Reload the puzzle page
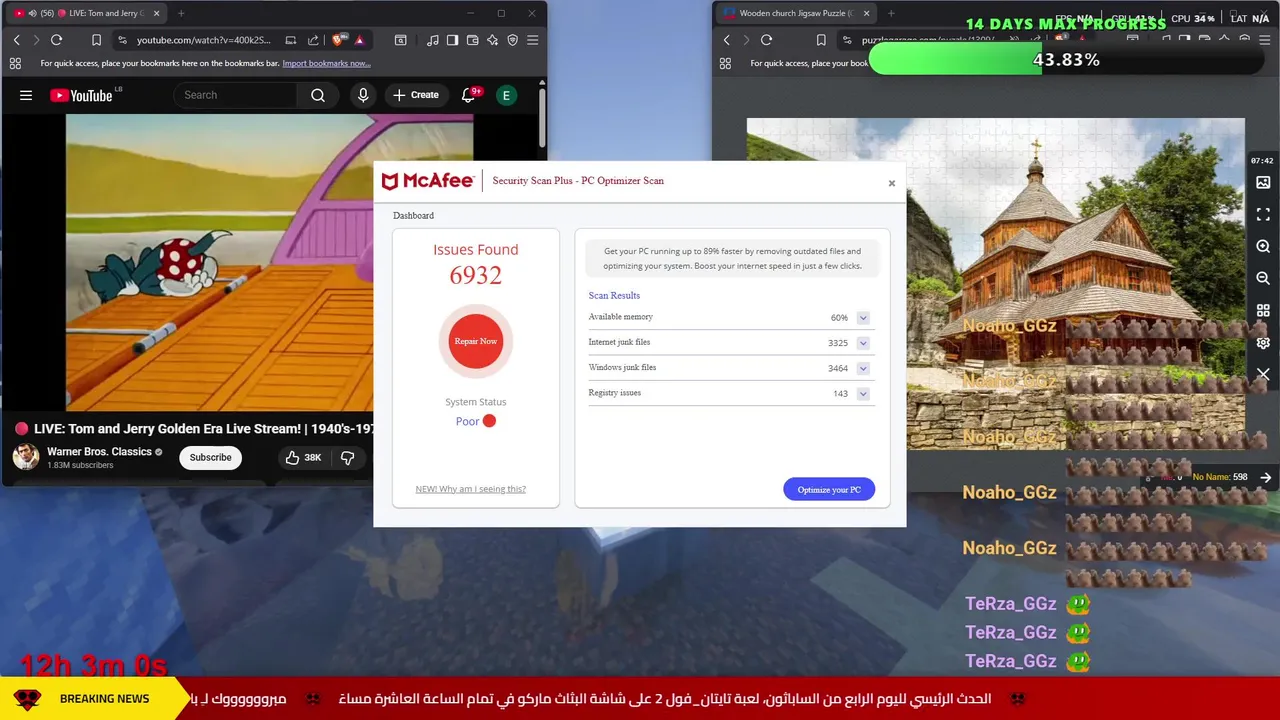Image resolution: width=1280 pixels, height=720 pixels. click(767, 40)
